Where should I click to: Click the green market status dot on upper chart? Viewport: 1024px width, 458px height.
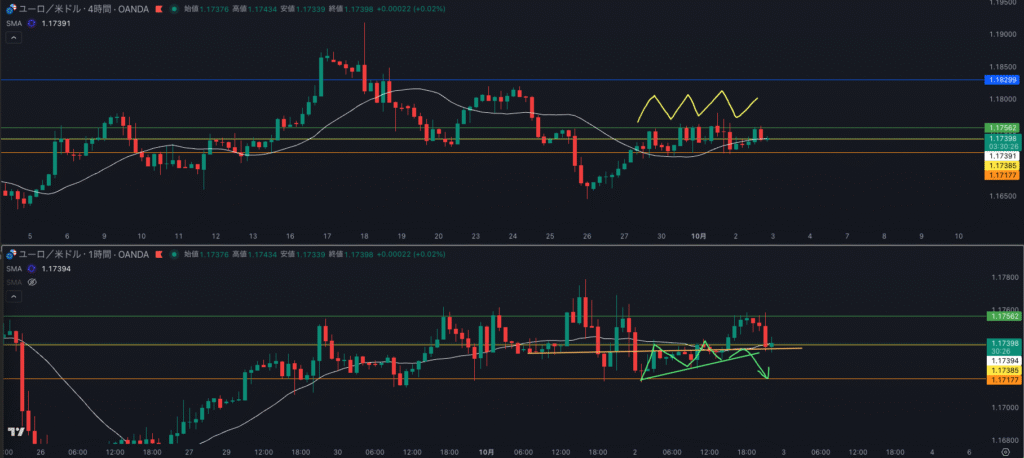[174, 8]
